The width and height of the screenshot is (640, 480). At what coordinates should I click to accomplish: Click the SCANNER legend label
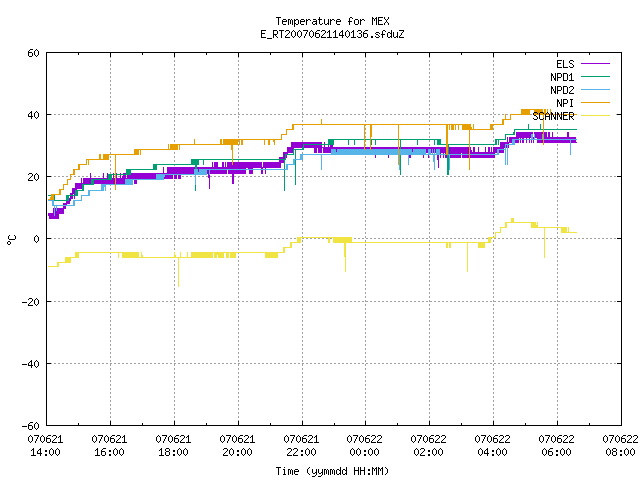click(553, 116)
